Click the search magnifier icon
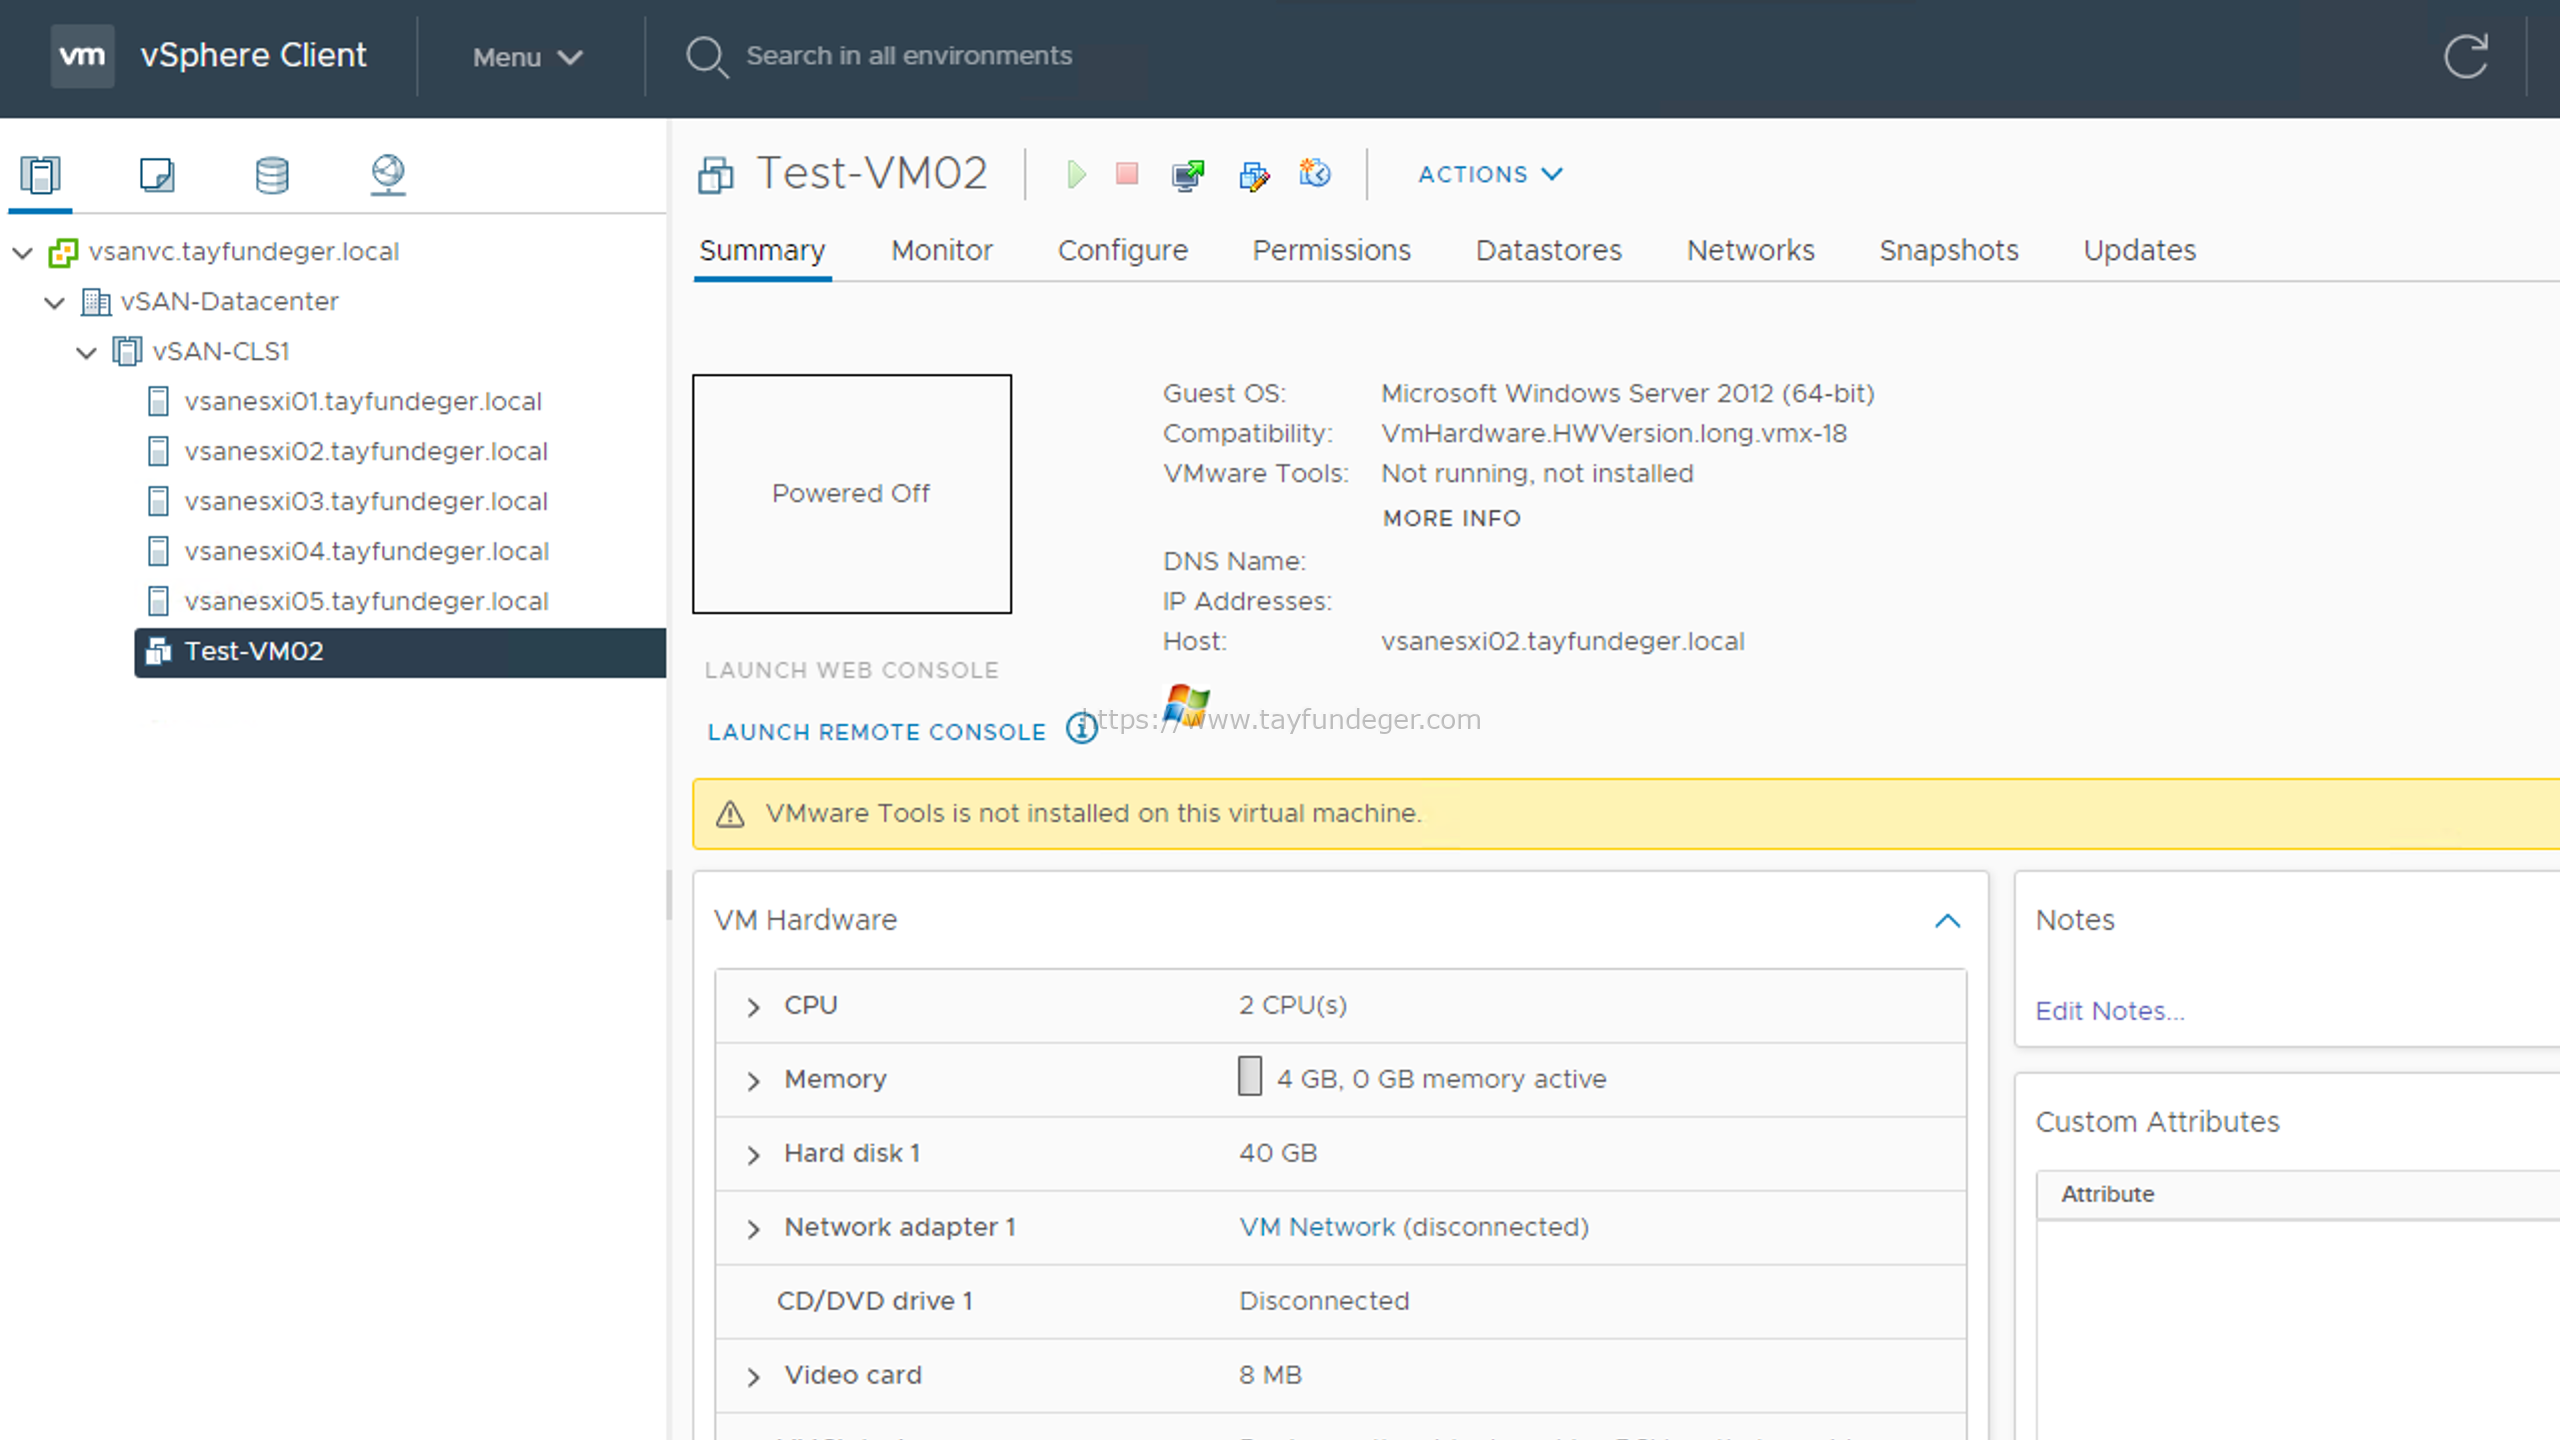The image size is (2560, 1440). click(x=706, y=57)
